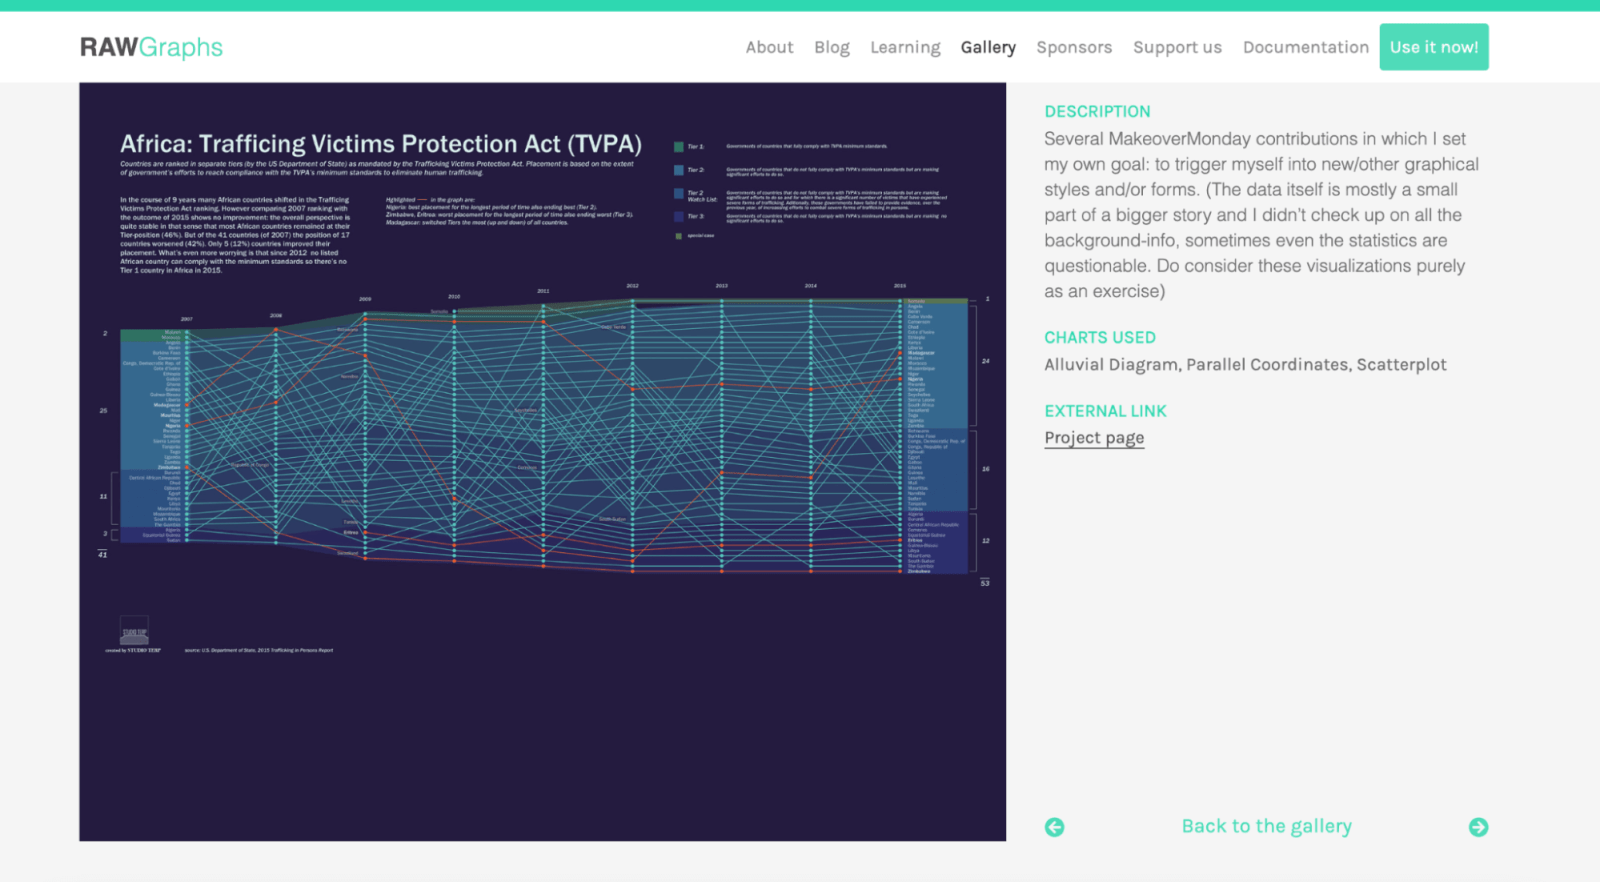1600x882 pixels.
Task: Click the Tier 2 legend color square
Action: (x=679, y=170)
